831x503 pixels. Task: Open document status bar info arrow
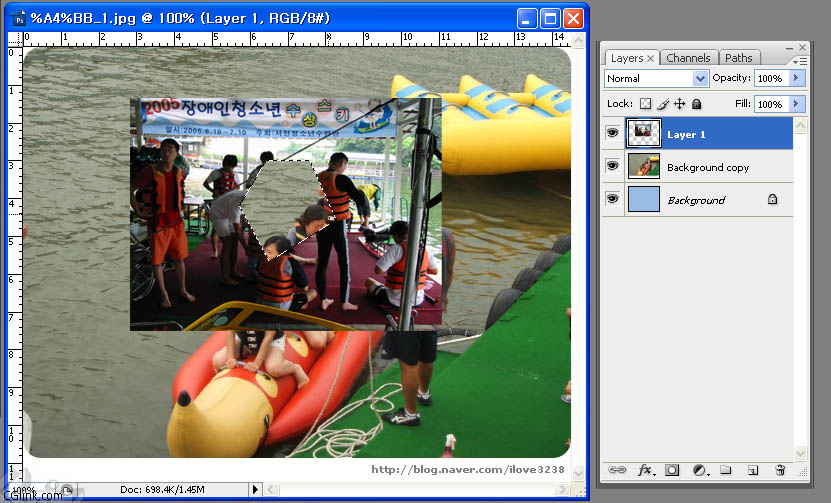[x=255, y=489]
